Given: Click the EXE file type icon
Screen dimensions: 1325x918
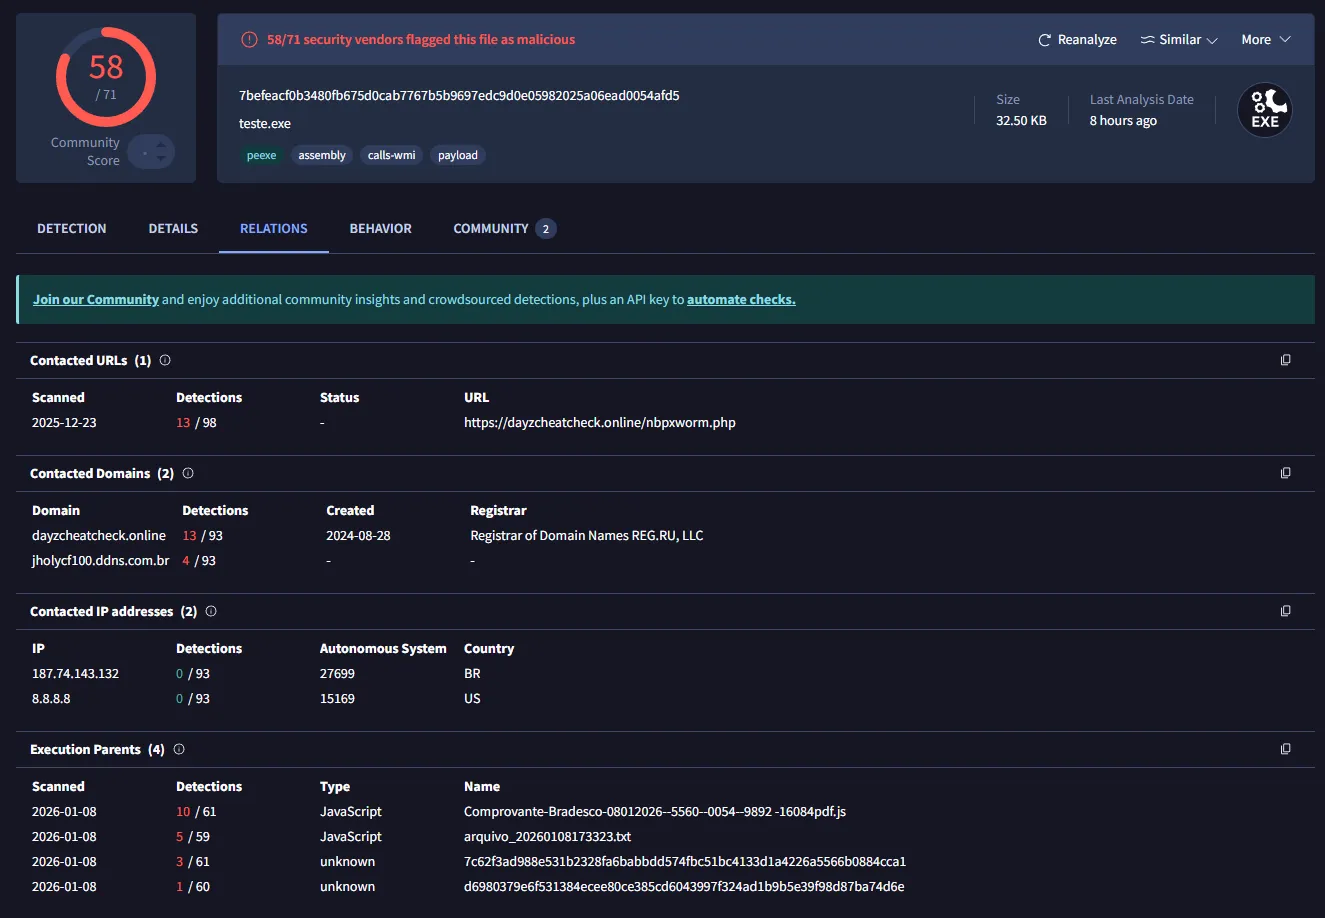Looking at the screenshot, I should pos(1264,110).
